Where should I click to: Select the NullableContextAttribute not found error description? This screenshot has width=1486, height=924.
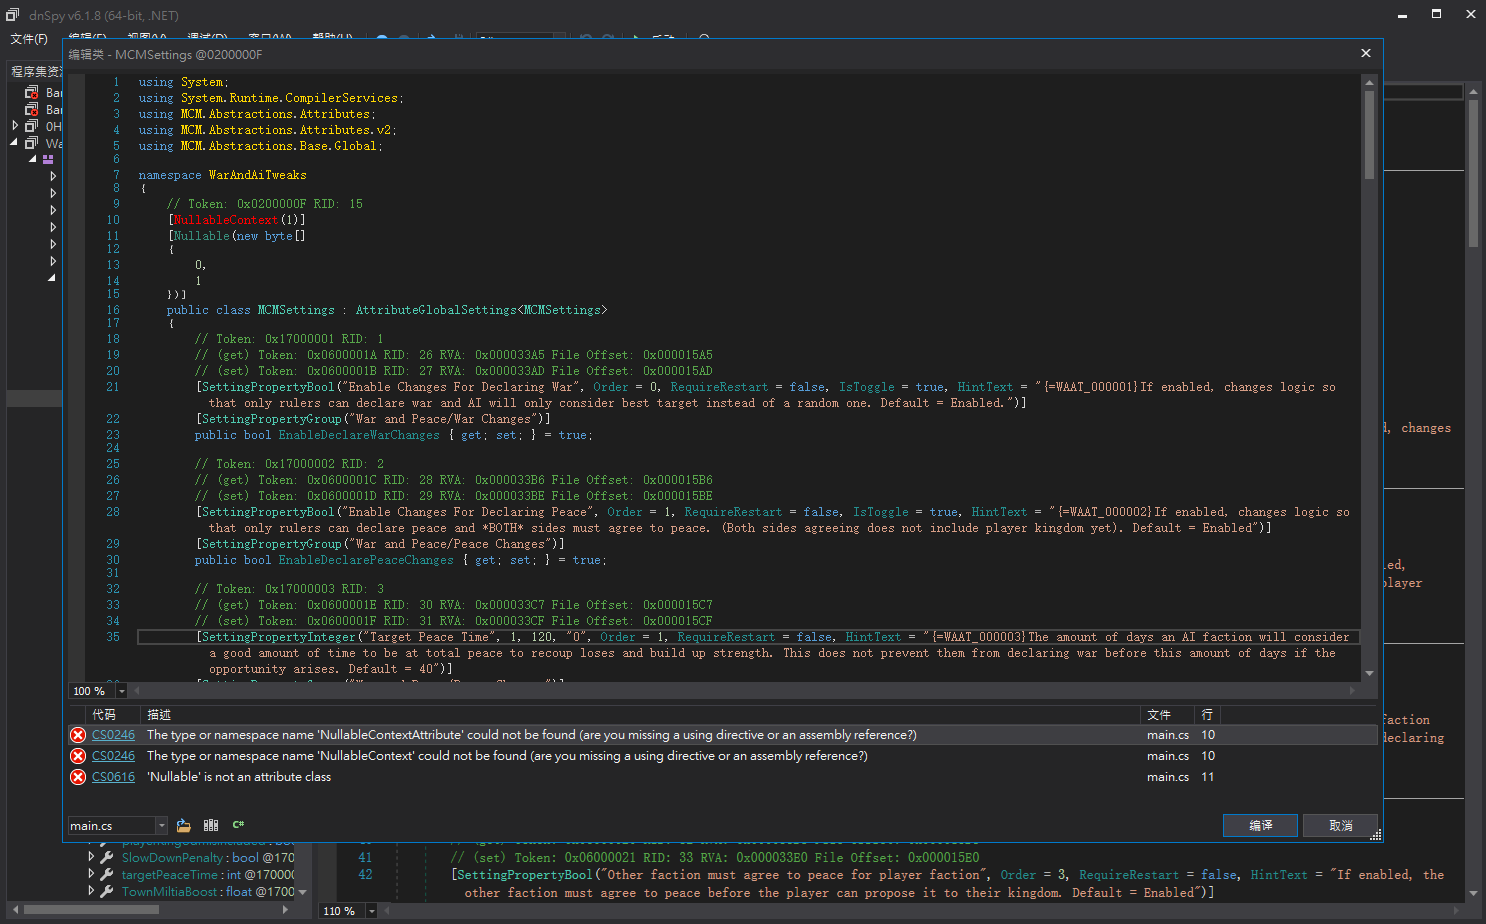point(531,735)
